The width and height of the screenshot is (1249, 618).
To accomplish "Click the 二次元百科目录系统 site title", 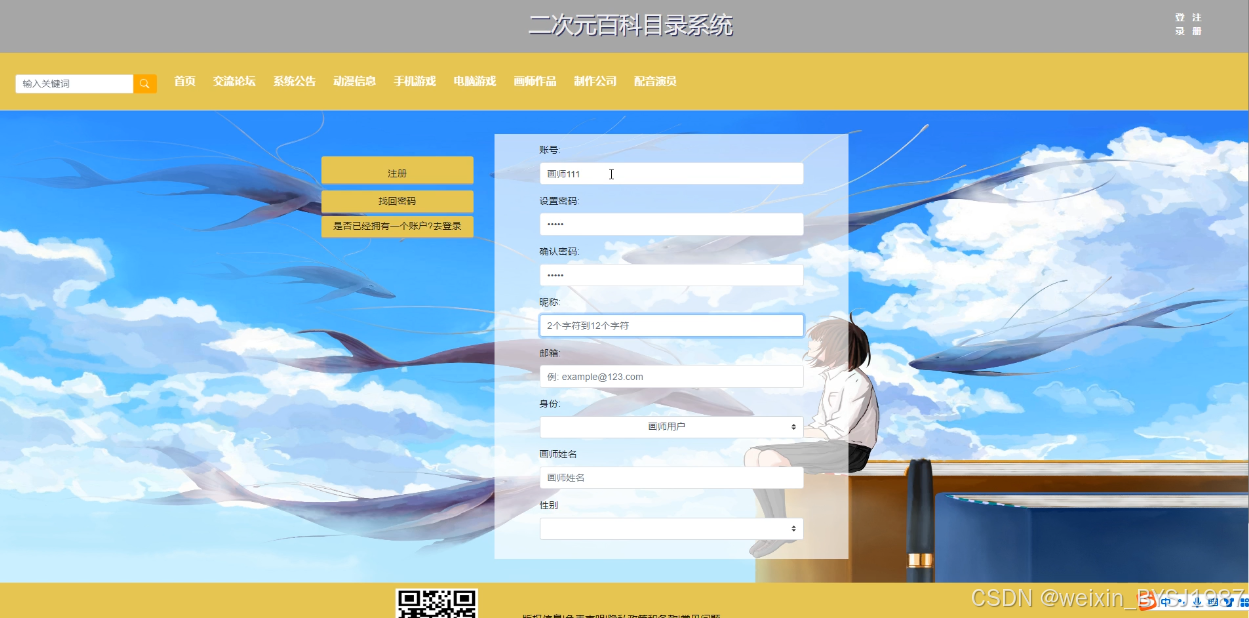I will [630, 25].
